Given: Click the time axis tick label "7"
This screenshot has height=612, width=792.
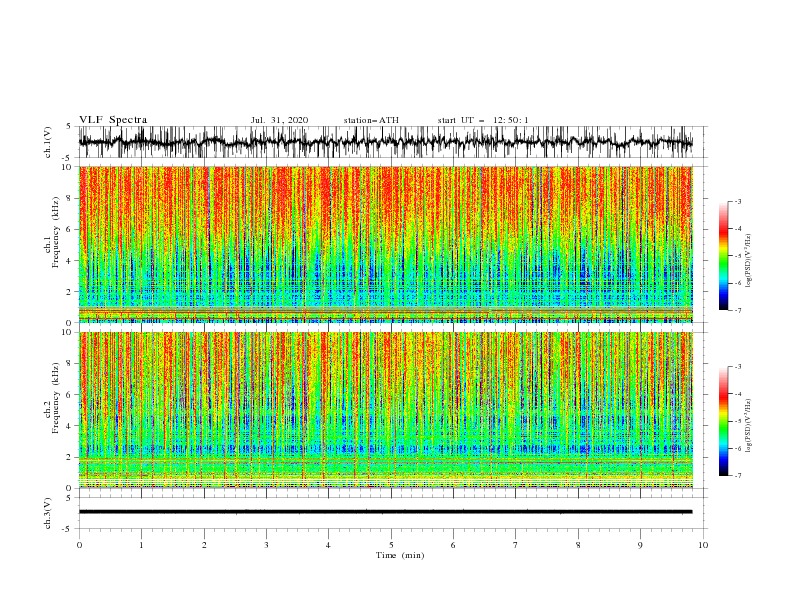Looking at the screenshot, I should point(516,545).
